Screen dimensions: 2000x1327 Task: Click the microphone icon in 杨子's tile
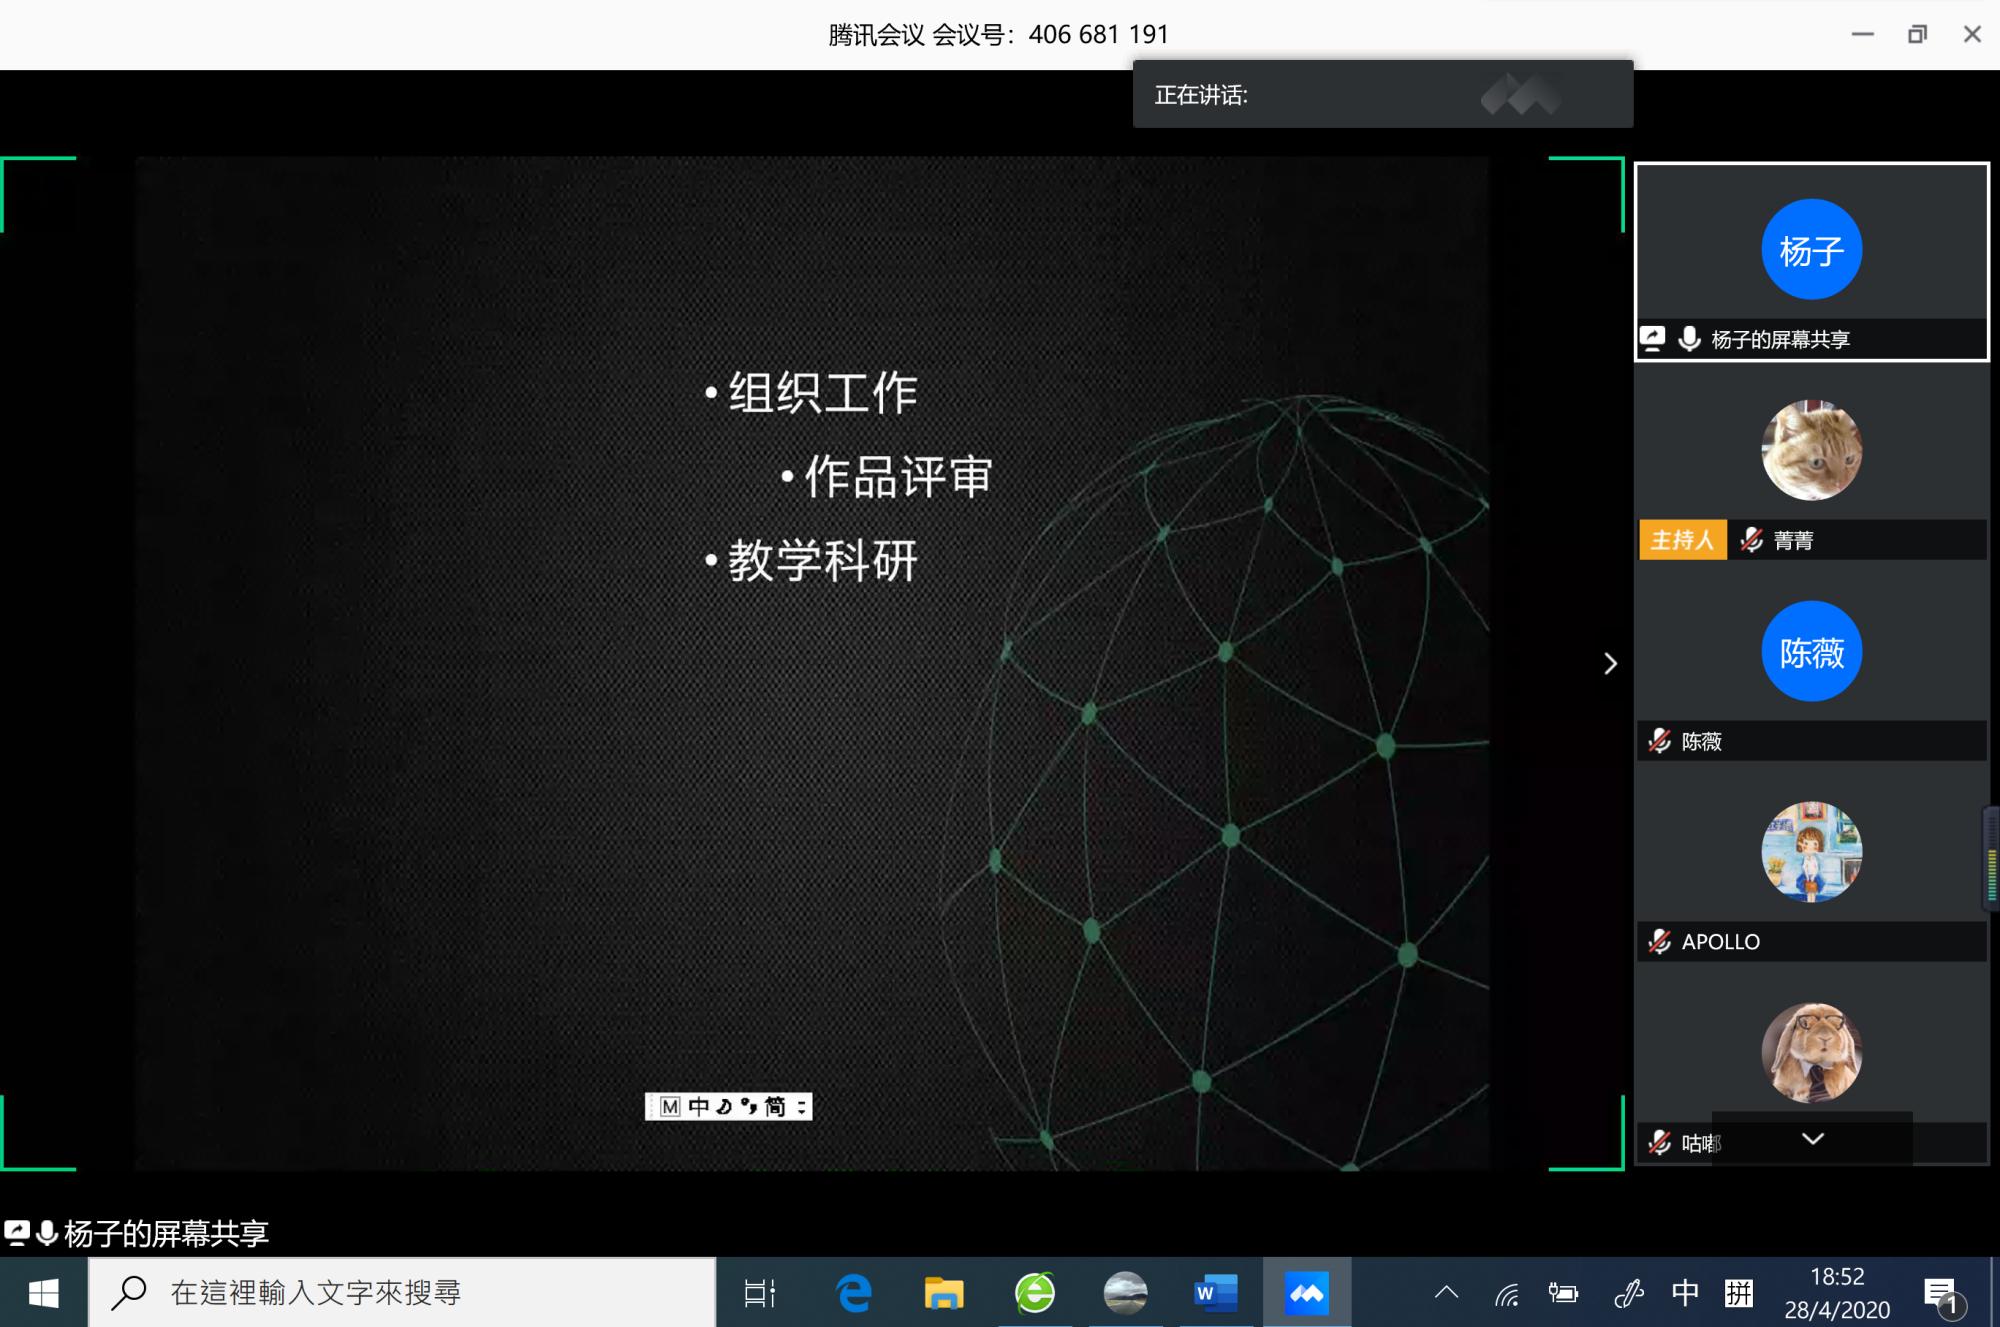(1689, 339)
